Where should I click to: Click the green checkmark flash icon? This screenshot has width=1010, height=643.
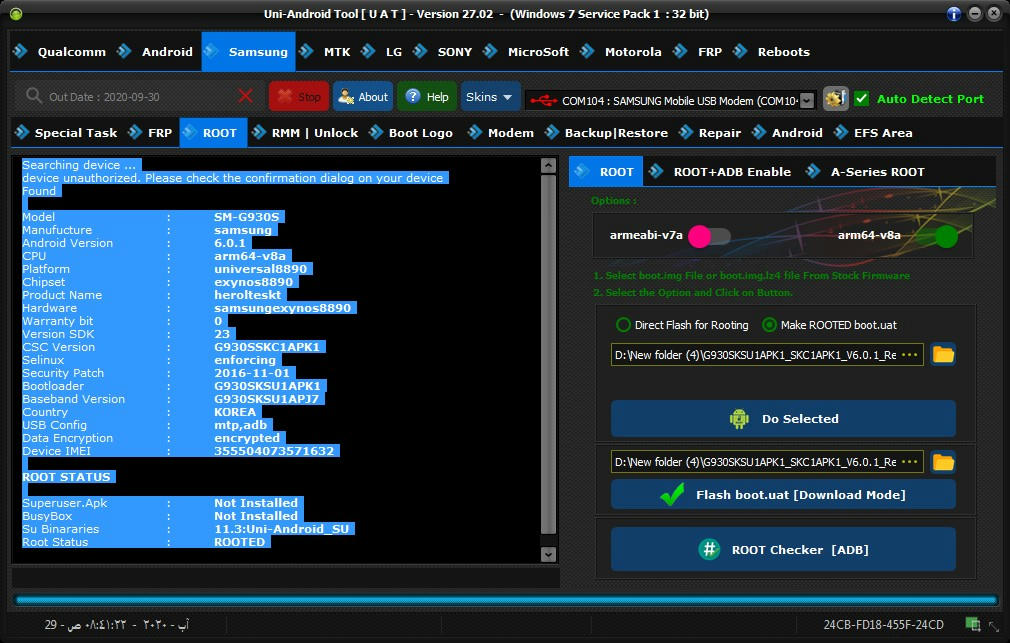pos(672,495)
